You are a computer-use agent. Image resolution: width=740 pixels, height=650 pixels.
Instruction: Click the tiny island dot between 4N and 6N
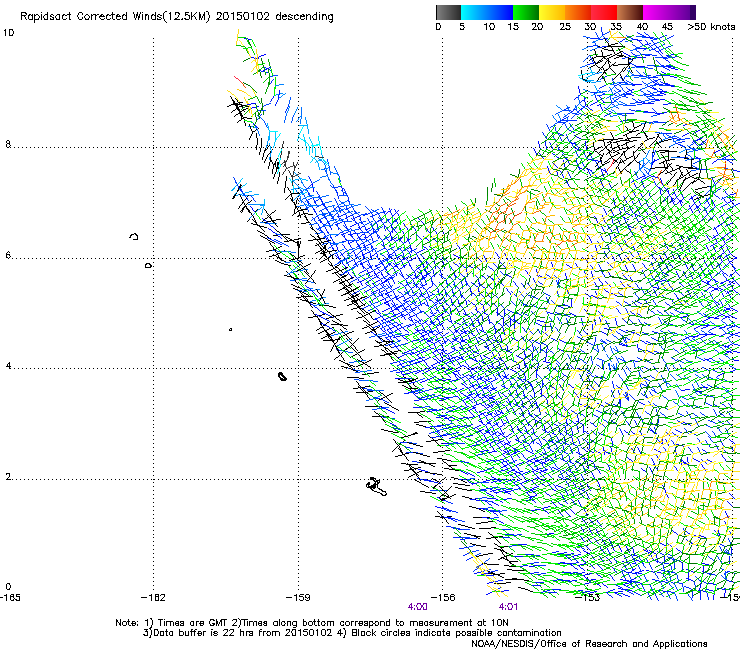click(230, 329)
